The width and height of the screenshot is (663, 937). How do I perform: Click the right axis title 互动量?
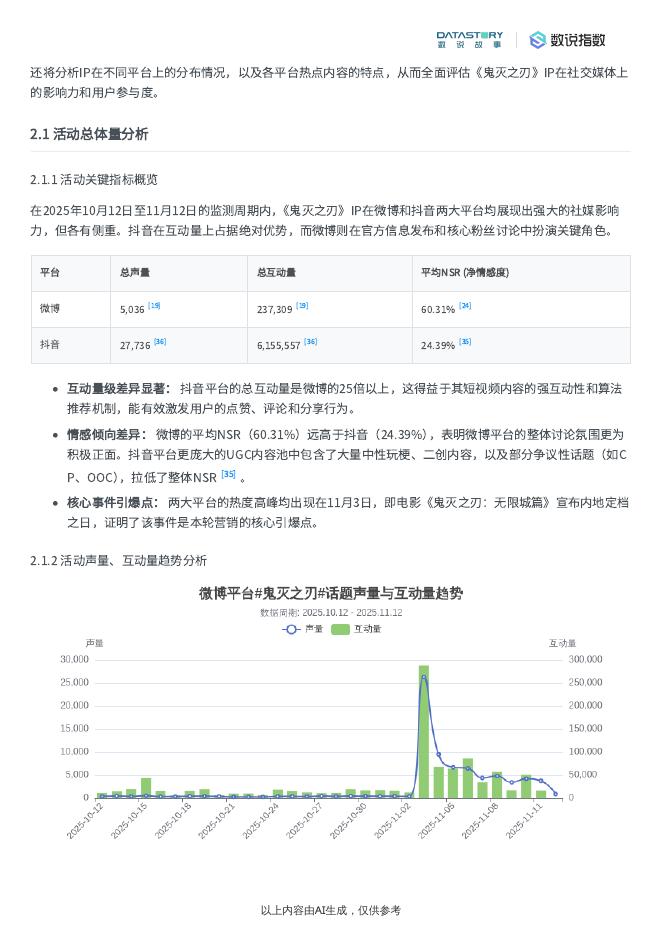tap(562, 643)
